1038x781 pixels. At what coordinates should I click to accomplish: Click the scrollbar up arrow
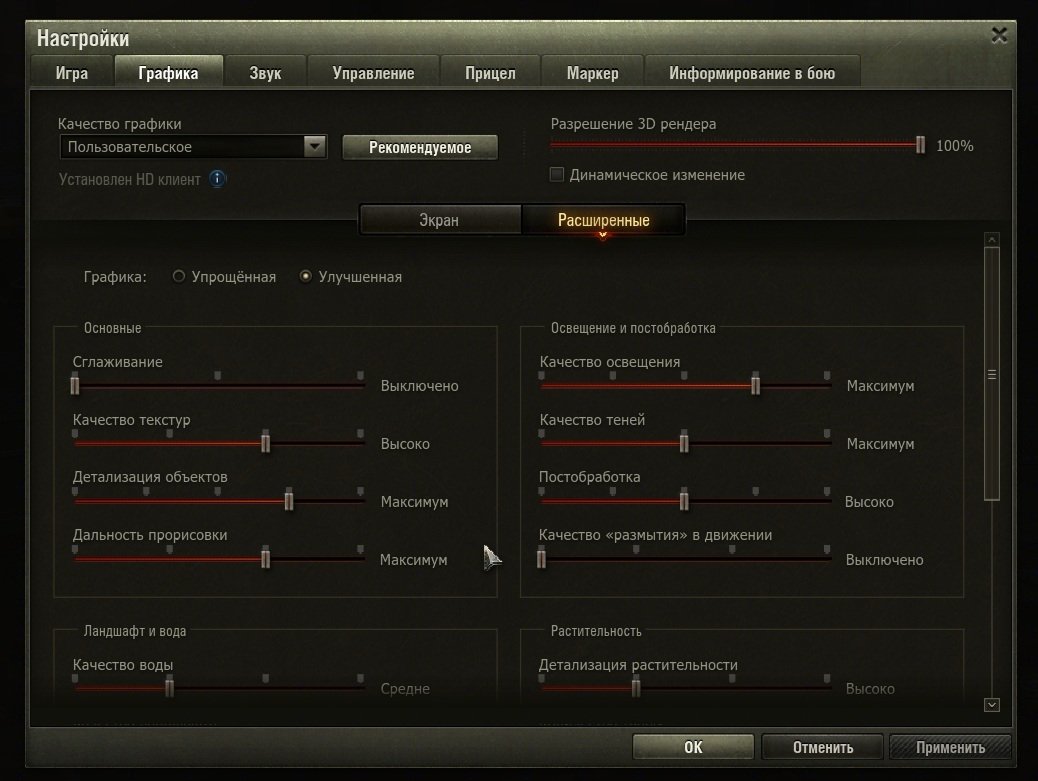click(991, 239)
